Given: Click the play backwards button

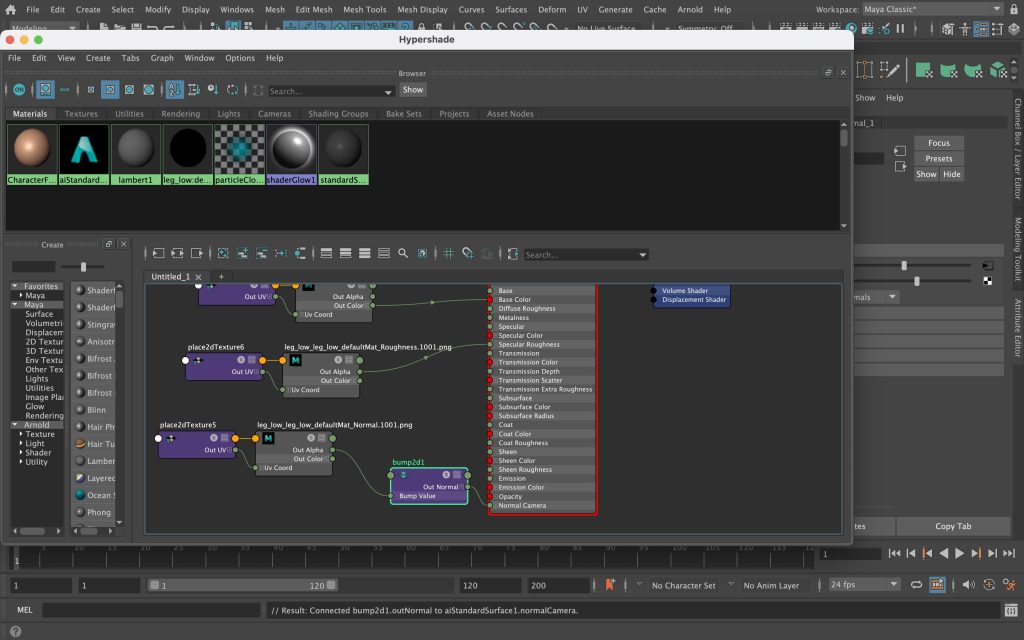Looking at the screenshot, I should pos(944,554).
